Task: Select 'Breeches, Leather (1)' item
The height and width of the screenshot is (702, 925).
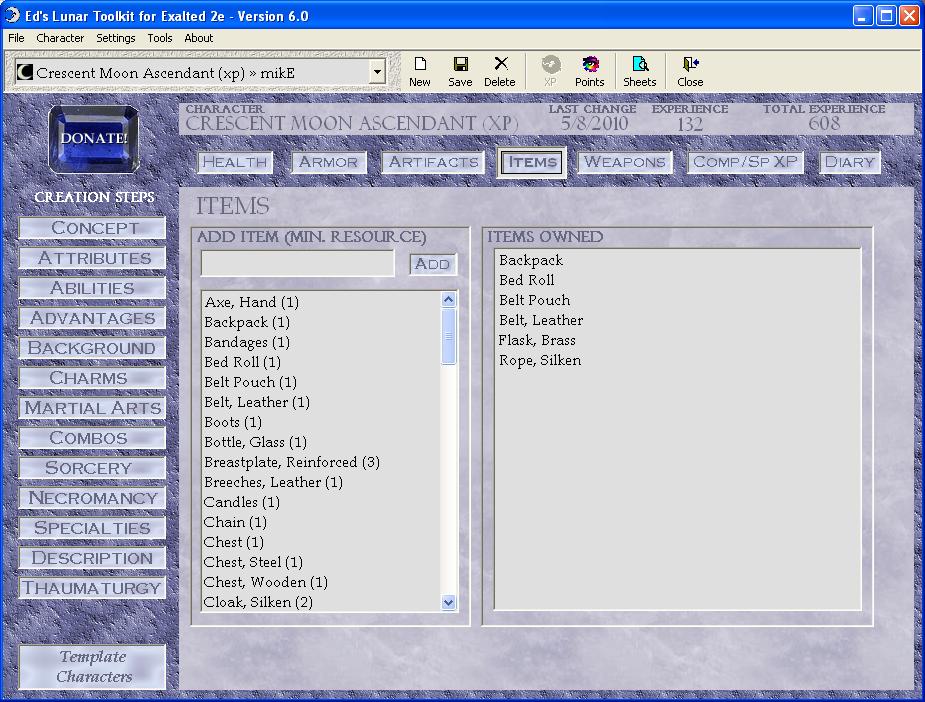Action: [x=274, y=483]
